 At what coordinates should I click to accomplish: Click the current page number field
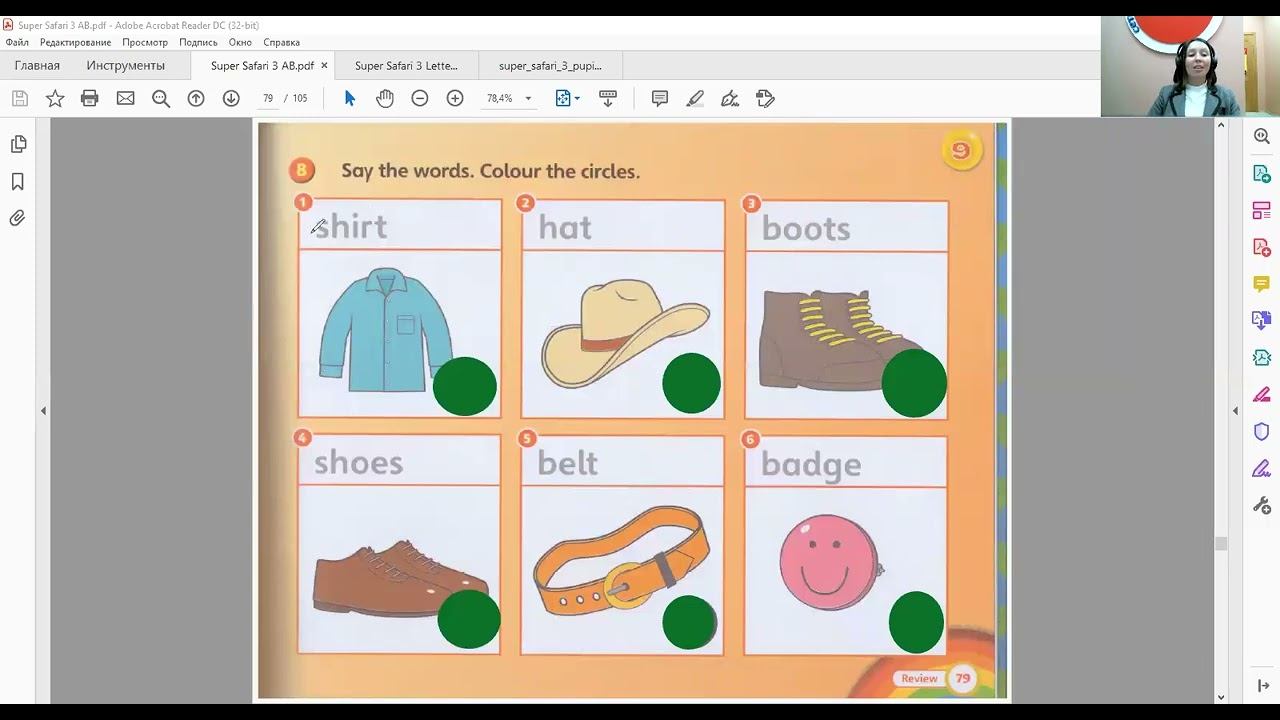(x=268, y=99)
